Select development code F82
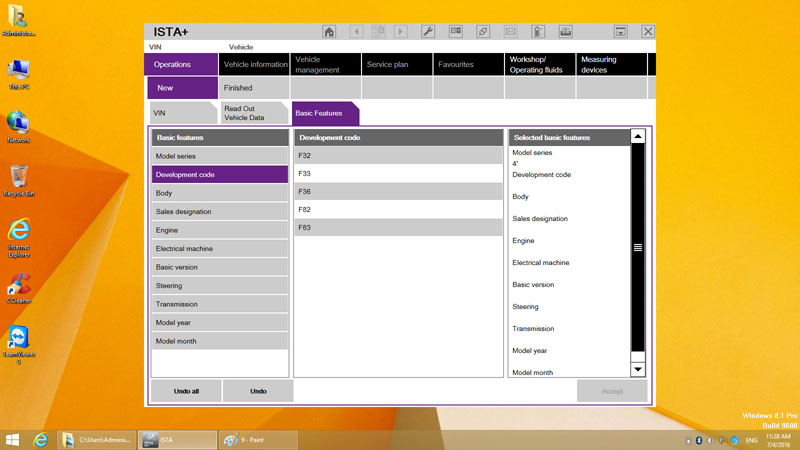The image size is (800, 450). click(x=397, y=210)
